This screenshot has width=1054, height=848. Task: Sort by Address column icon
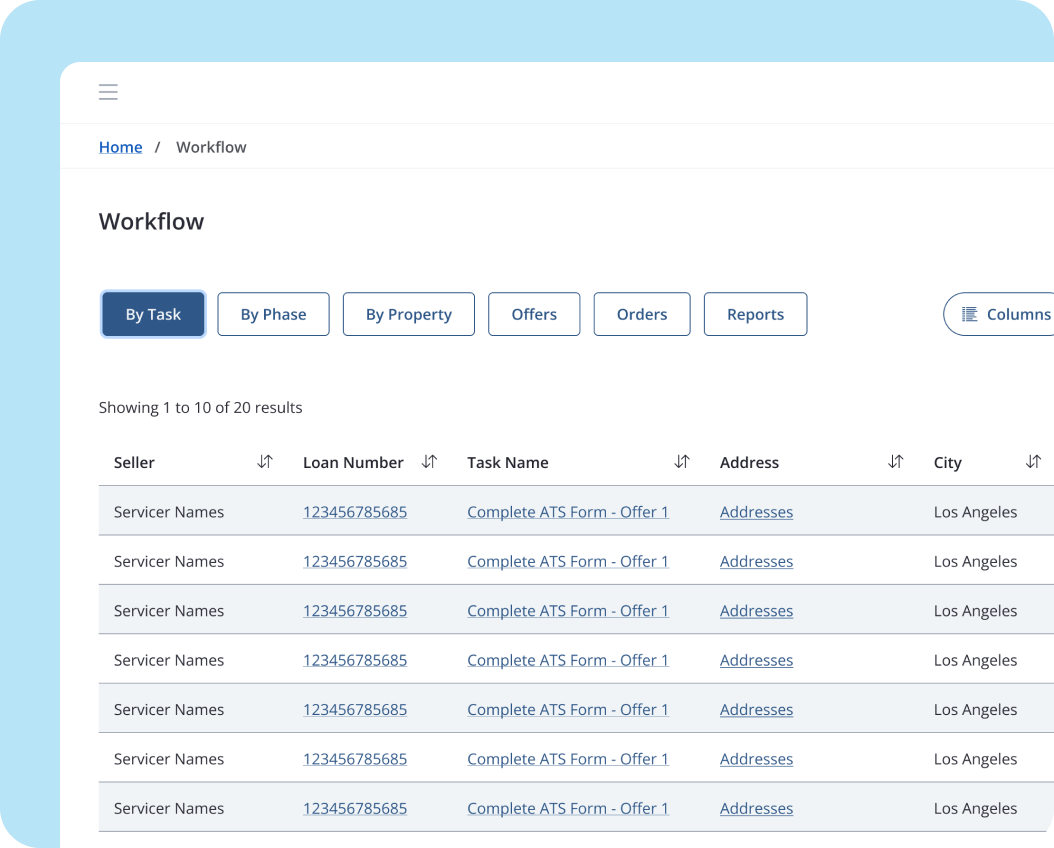tap(895, 462)
